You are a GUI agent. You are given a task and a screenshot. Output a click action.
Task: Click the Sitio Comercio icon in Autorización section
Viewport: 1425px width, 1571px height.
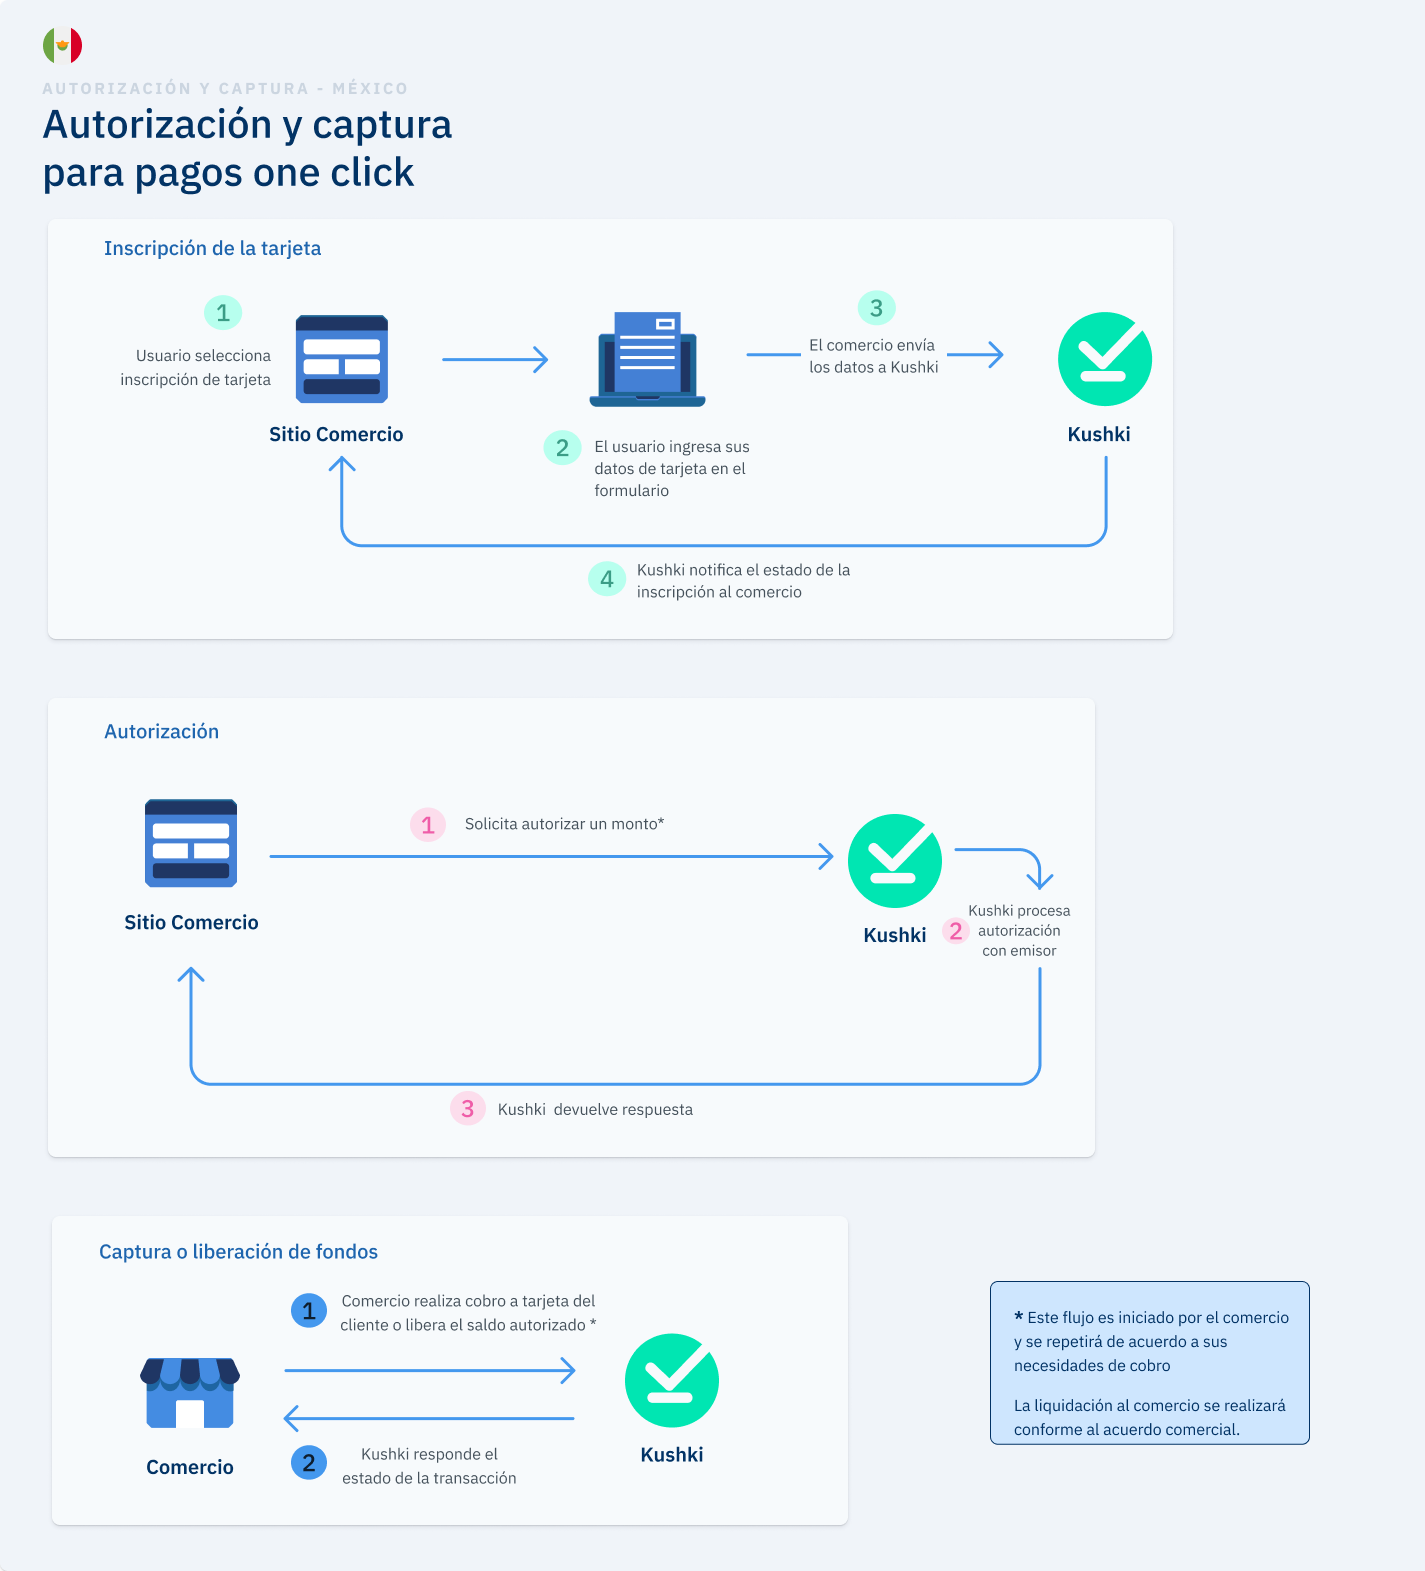pyautogui.click(x=191, y=843)
